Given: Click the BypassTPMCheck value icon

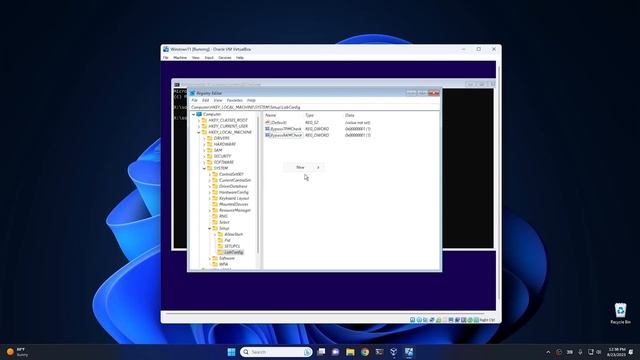Looking at the screenshot, I should click(267, 129).
